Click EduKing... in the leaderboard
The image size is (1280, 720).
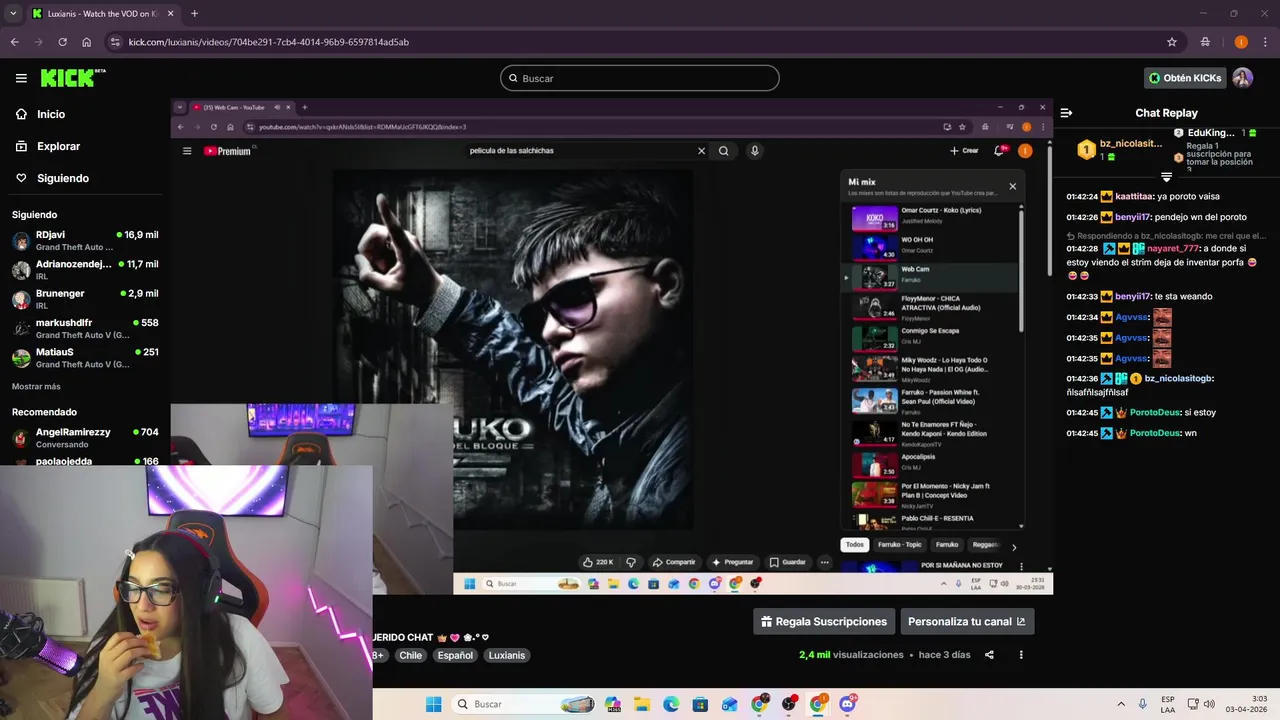click(x=1212, y=132)
